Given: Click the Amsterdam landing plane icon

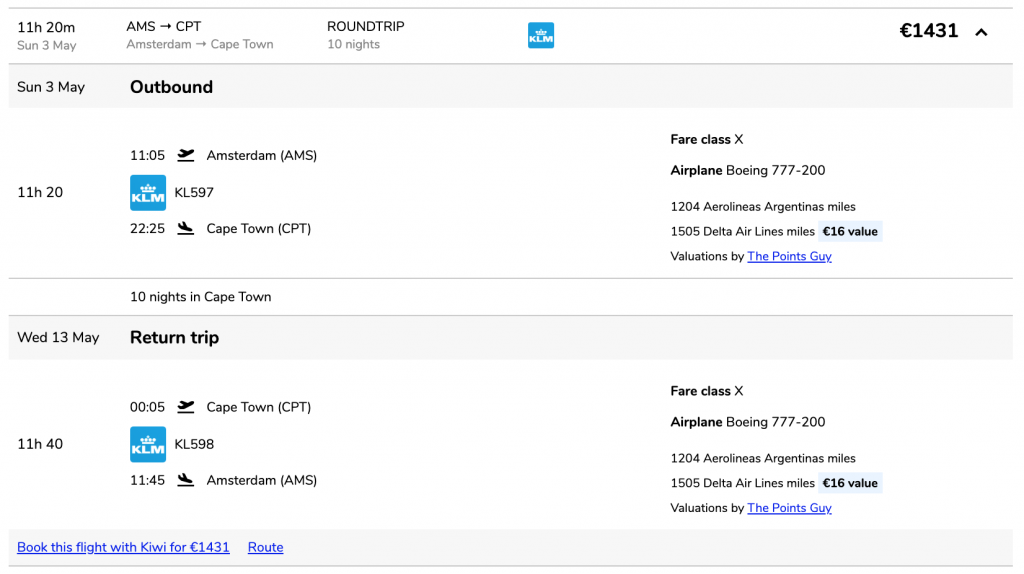Looking at the screenshot, I should point(185,480).
